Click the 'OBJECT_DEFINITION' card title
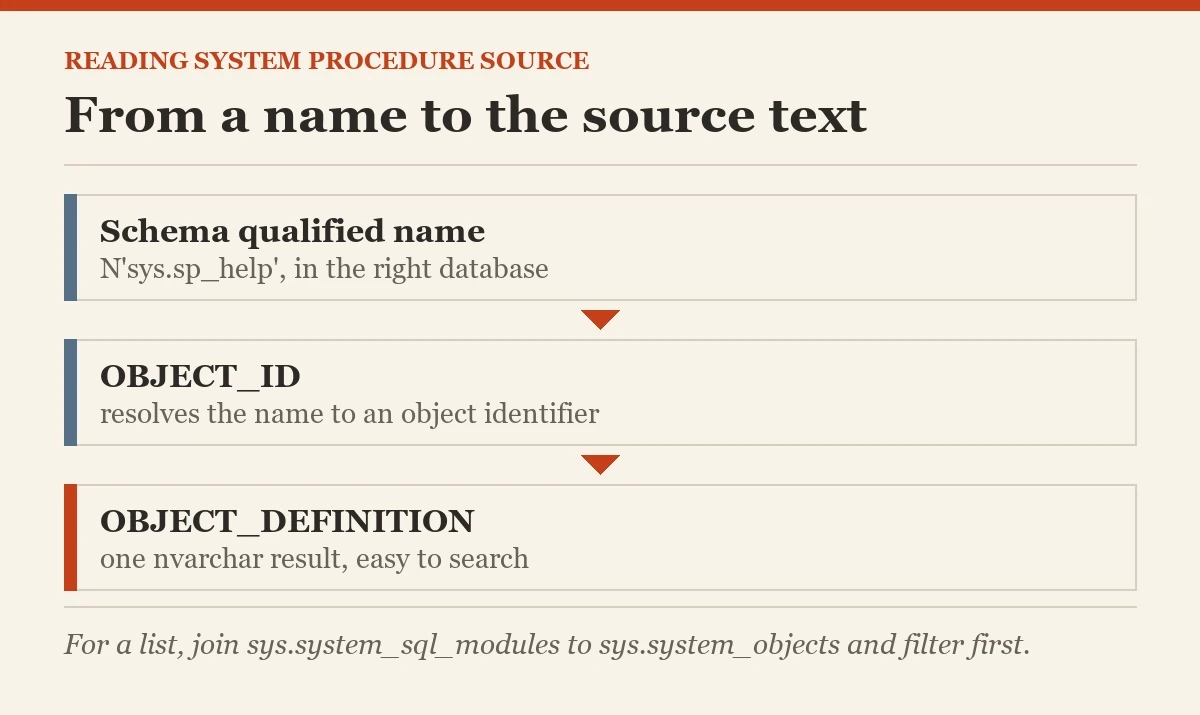 287,521
